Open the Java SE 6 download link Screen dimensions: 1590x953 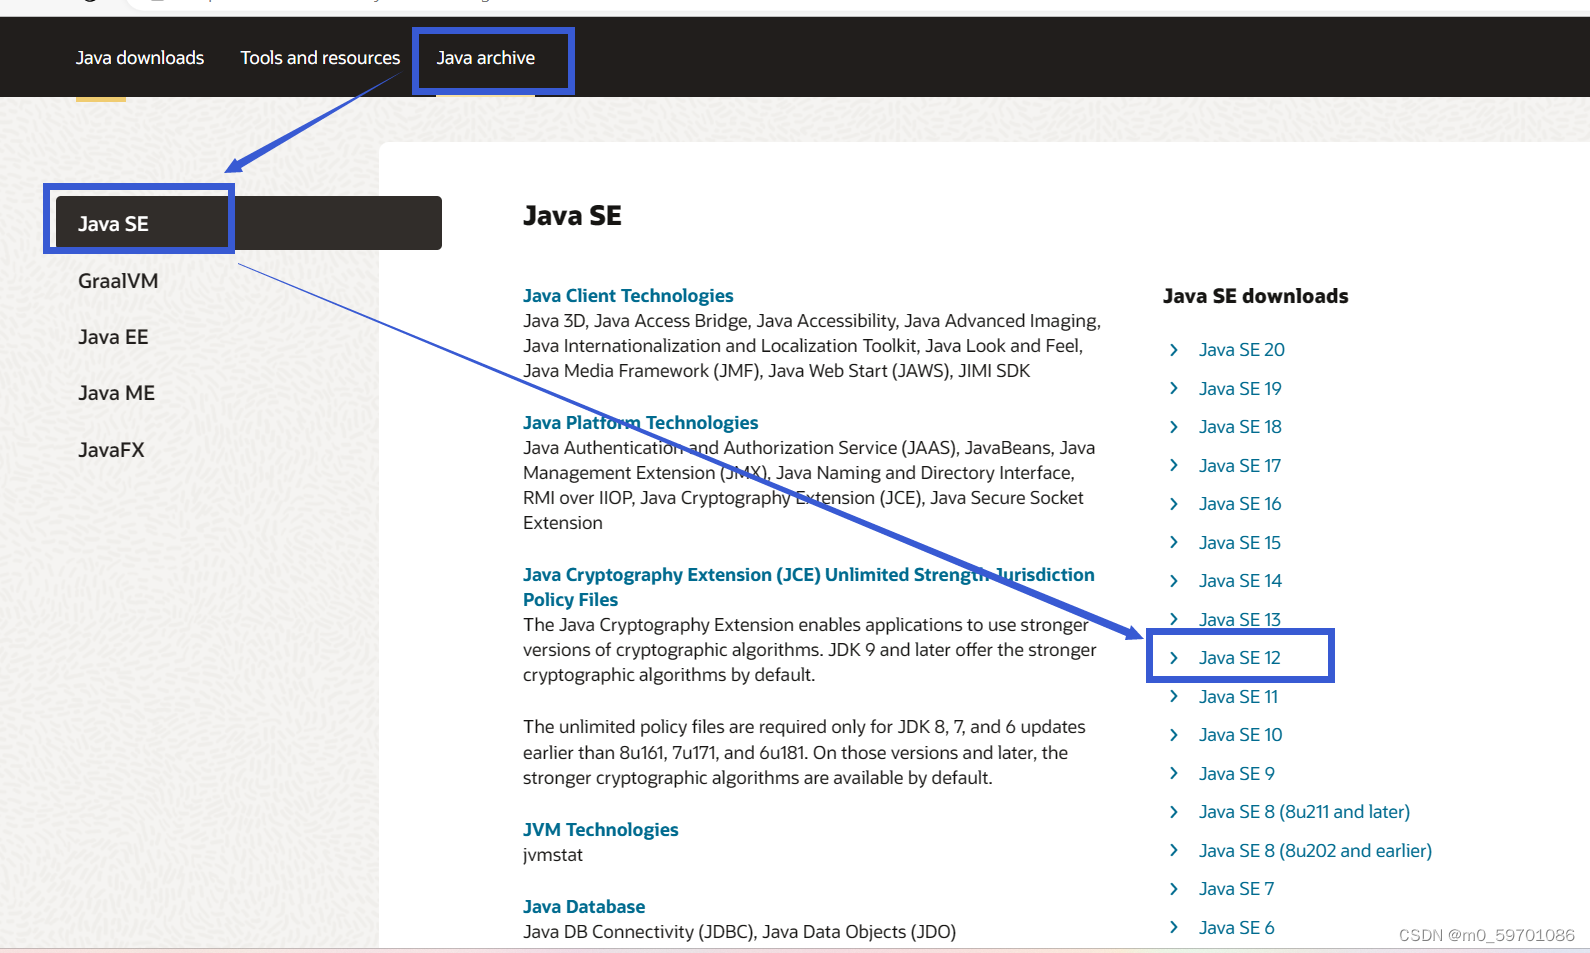(1236, 928)
